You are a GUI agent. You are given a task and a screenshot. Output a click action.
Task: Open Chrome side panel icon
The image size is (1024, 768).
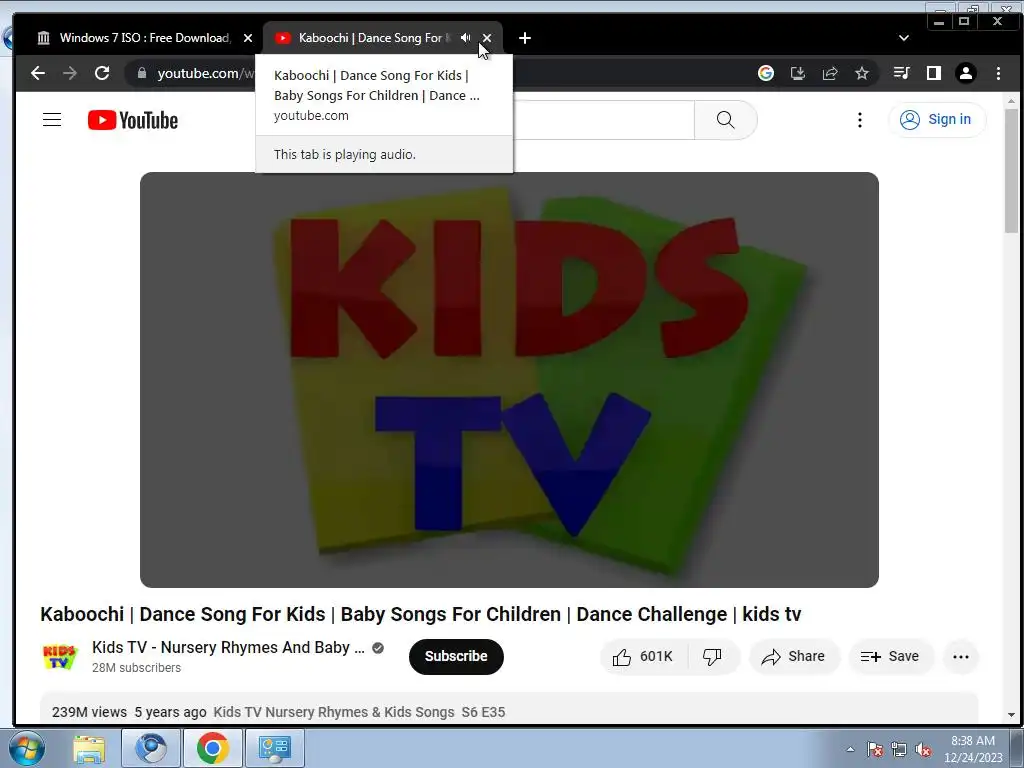pyautogui.click(x=934, y=73)
